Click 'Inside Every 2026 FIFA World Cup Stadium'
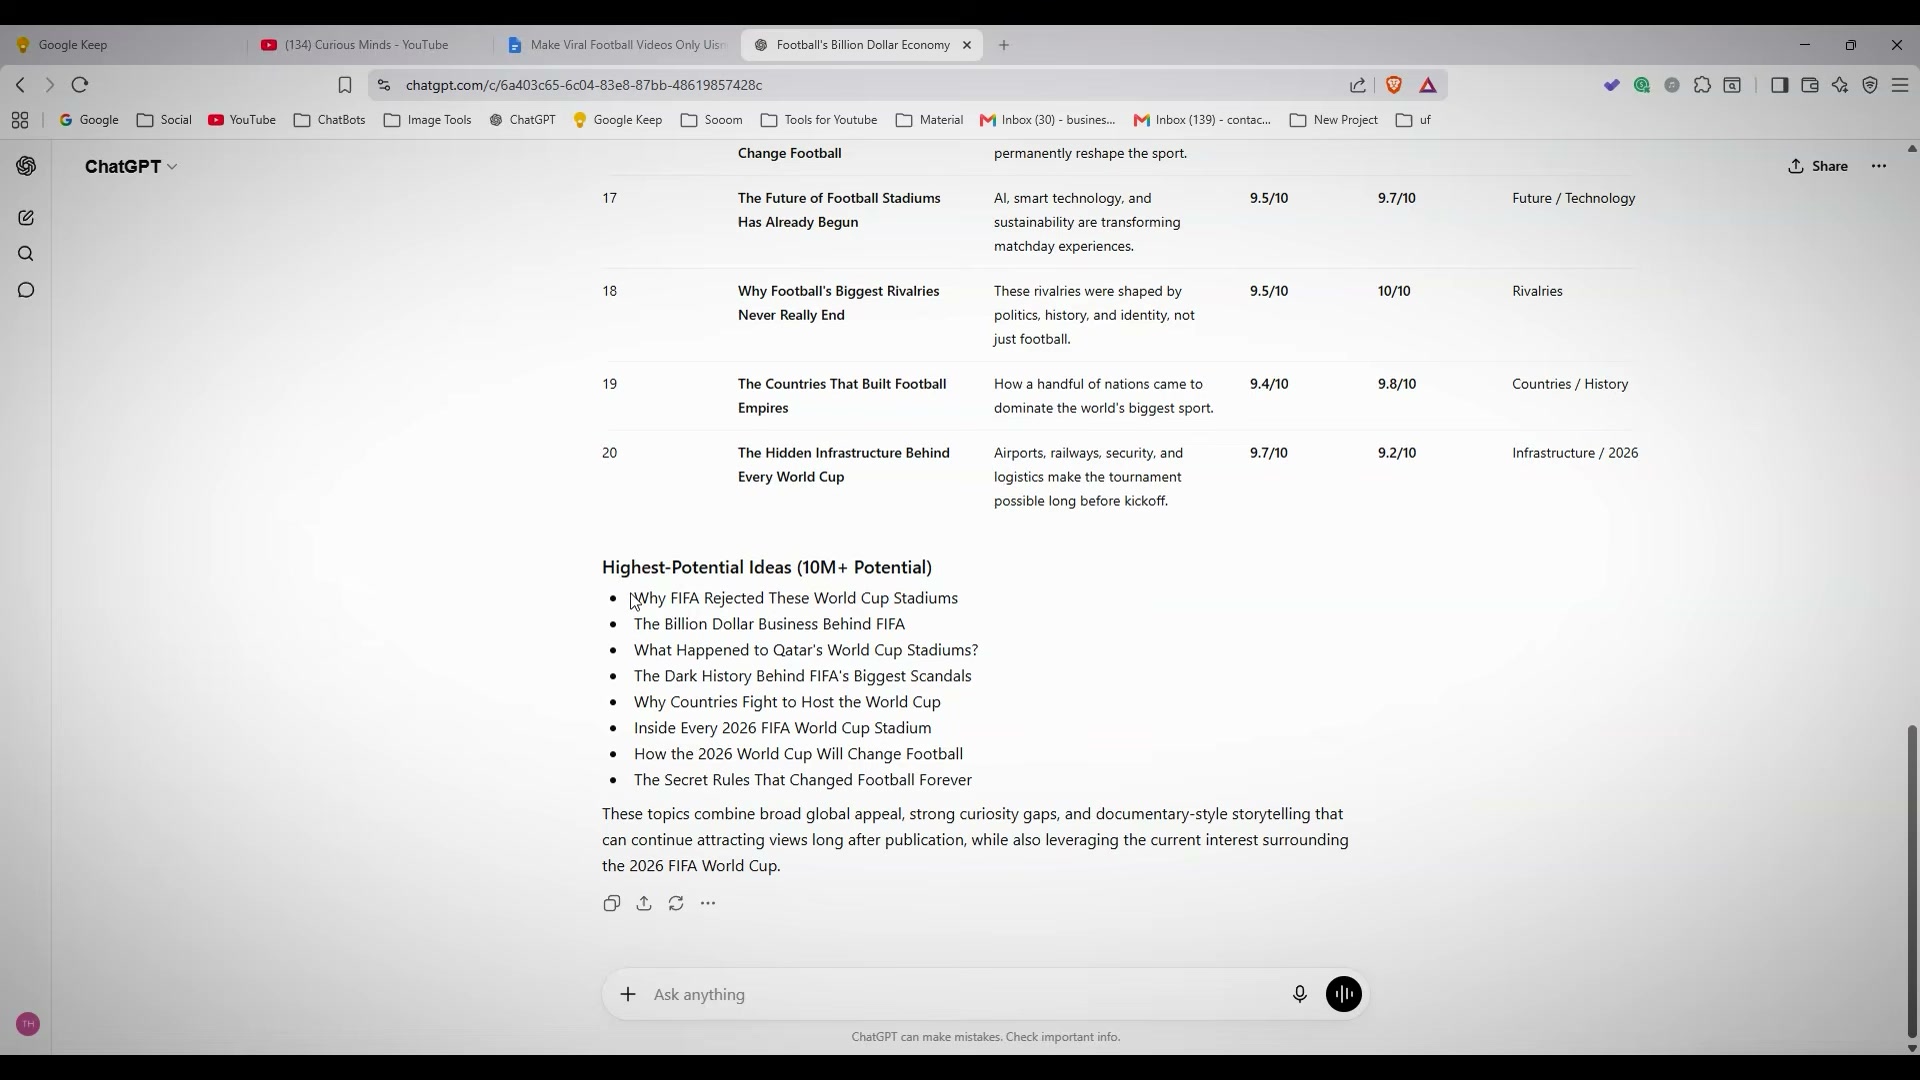Viewport: 1920px width, 1080px height. coord(782,728)
